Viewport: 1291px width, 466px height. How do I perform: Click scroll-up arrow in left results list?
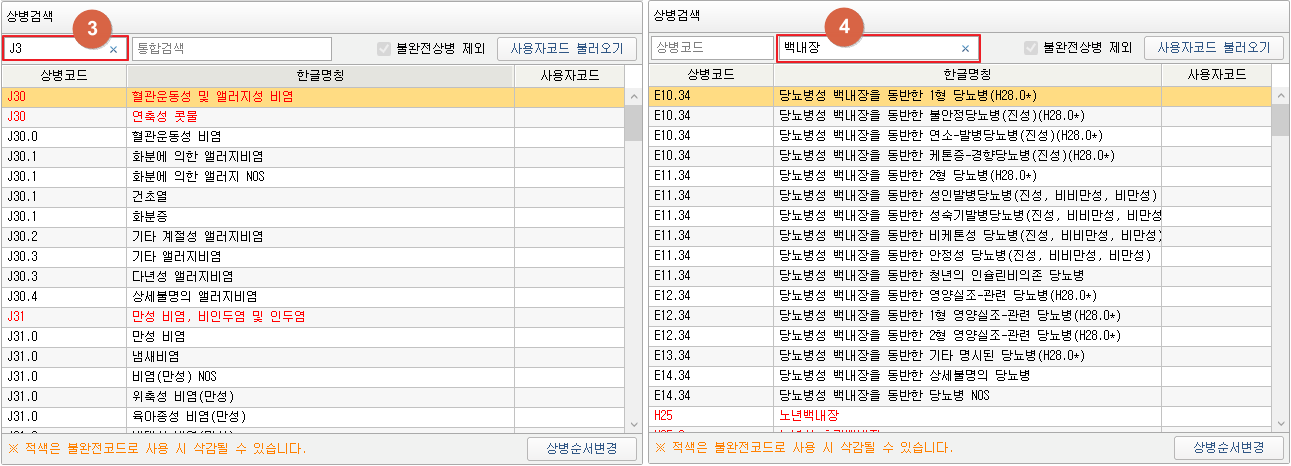[x=632, y=96]
